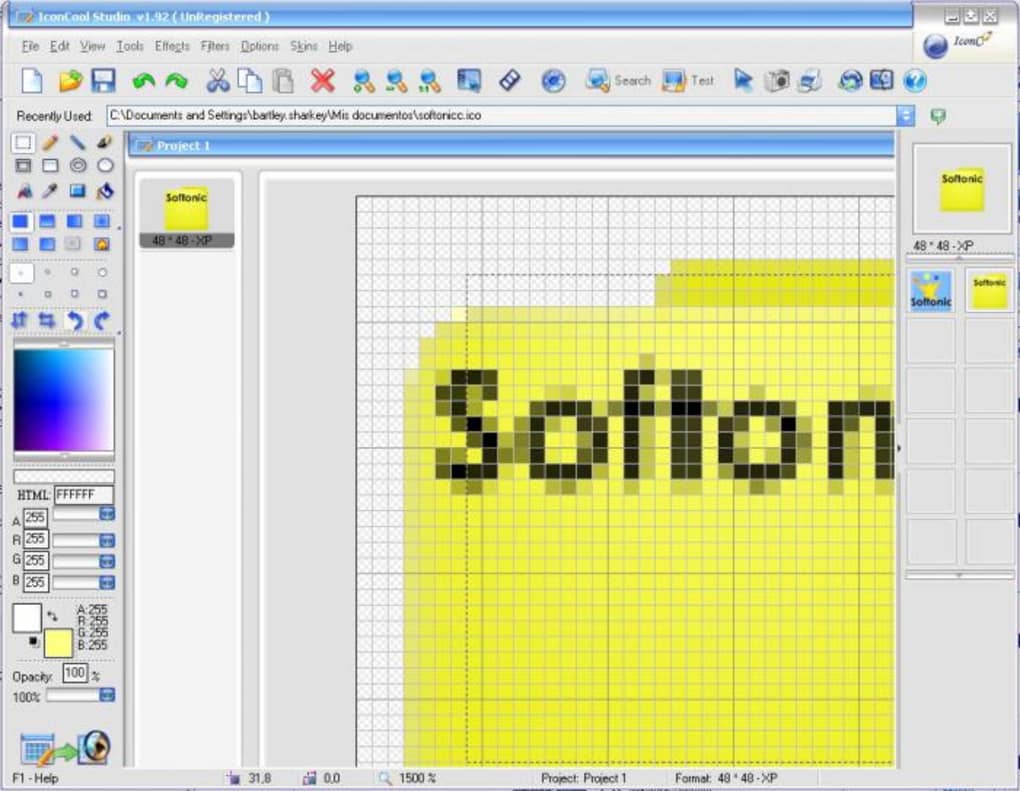
Task: Select the Eraser tool
Action: pyautogui.click(x=104, y=142)
